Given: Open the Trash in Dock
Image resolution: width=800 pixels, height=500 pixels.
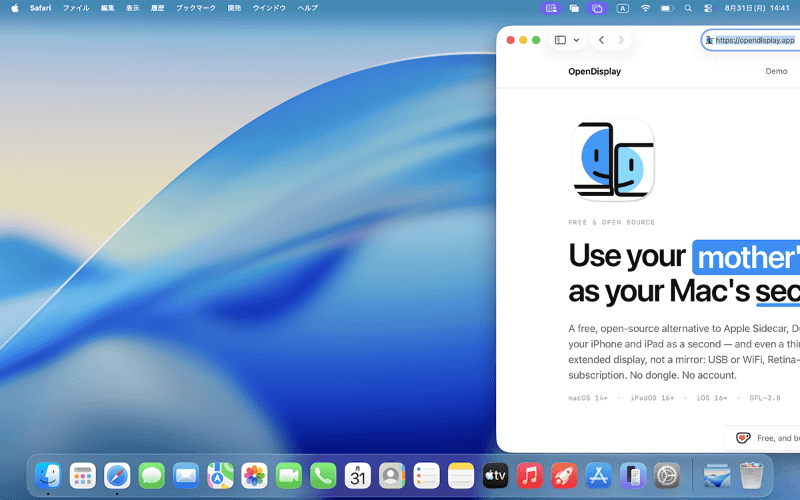Looking at the screenshot, I should [x=751, y=476].
